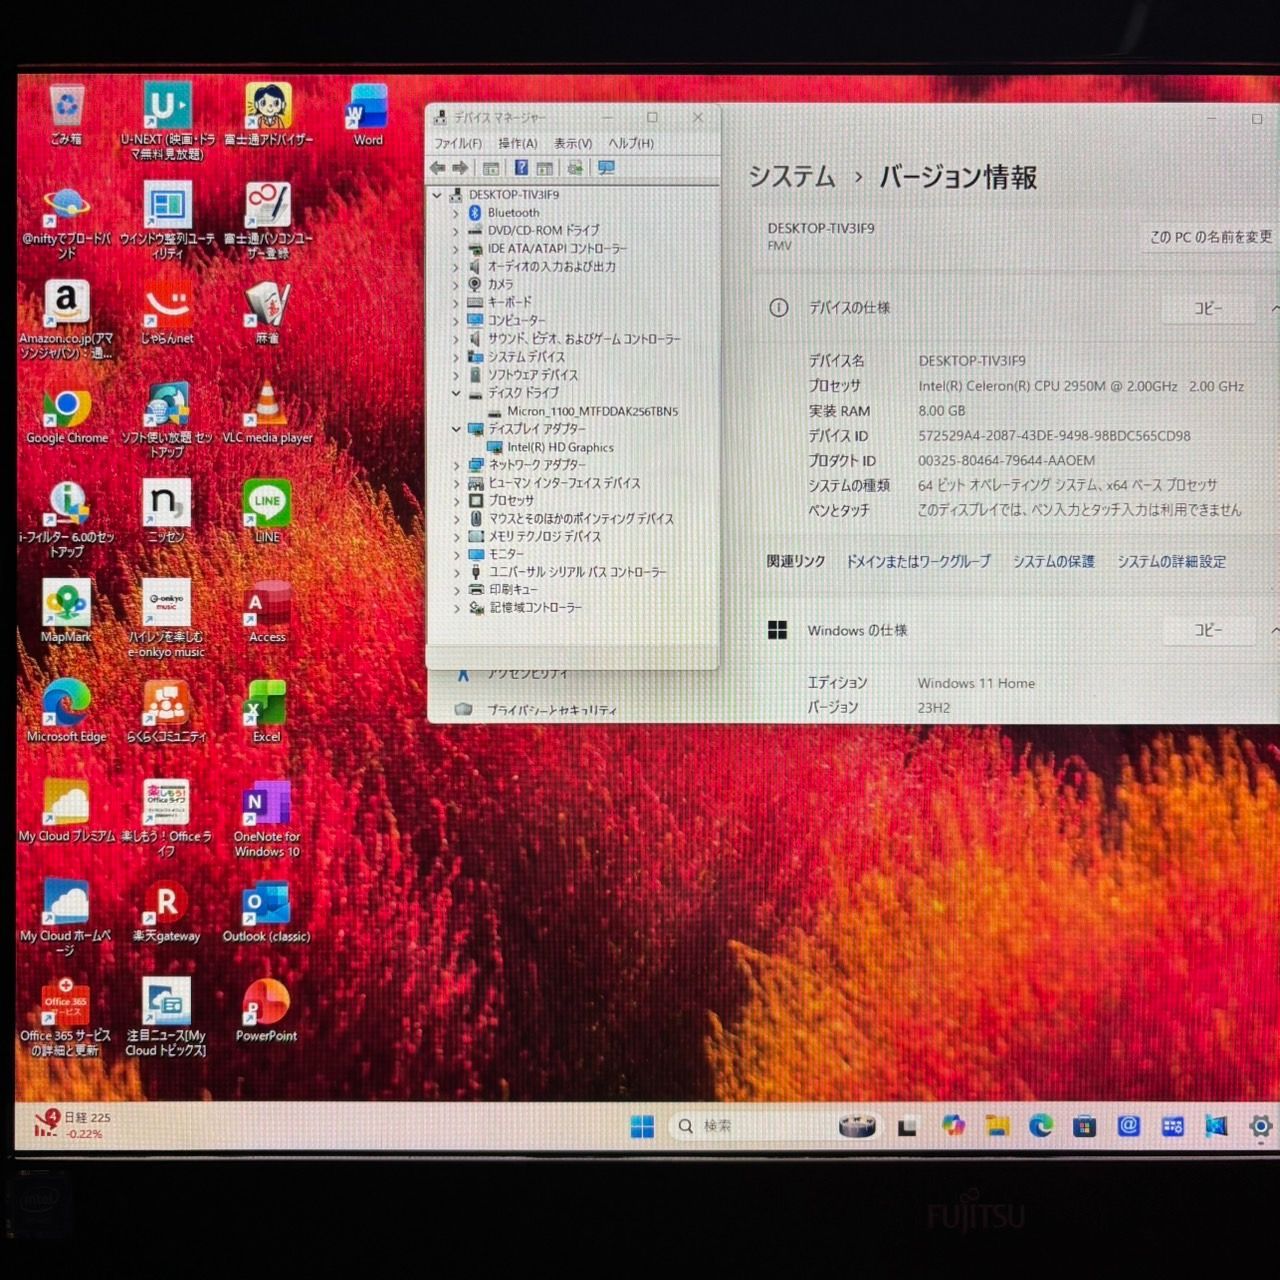Image resolution: width=1280 pixels, height=1280 pixels.
Task: Click the Back arrow in Device Manager toolbar
Action: [438, 168]
